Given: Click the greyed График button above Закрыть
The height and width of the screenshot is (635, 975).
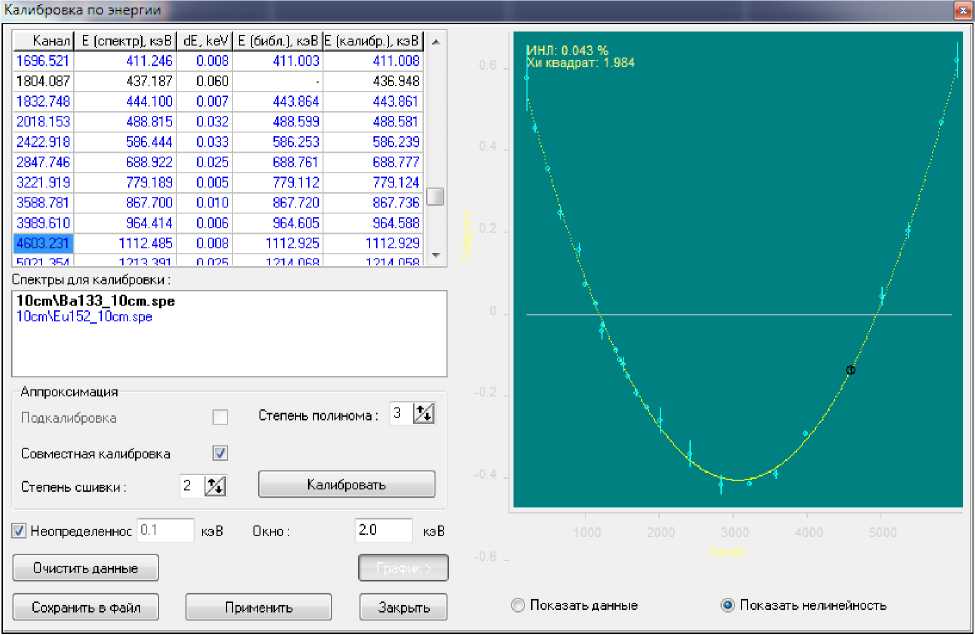Looking at the screenshot, I should (x=404, y=568).
